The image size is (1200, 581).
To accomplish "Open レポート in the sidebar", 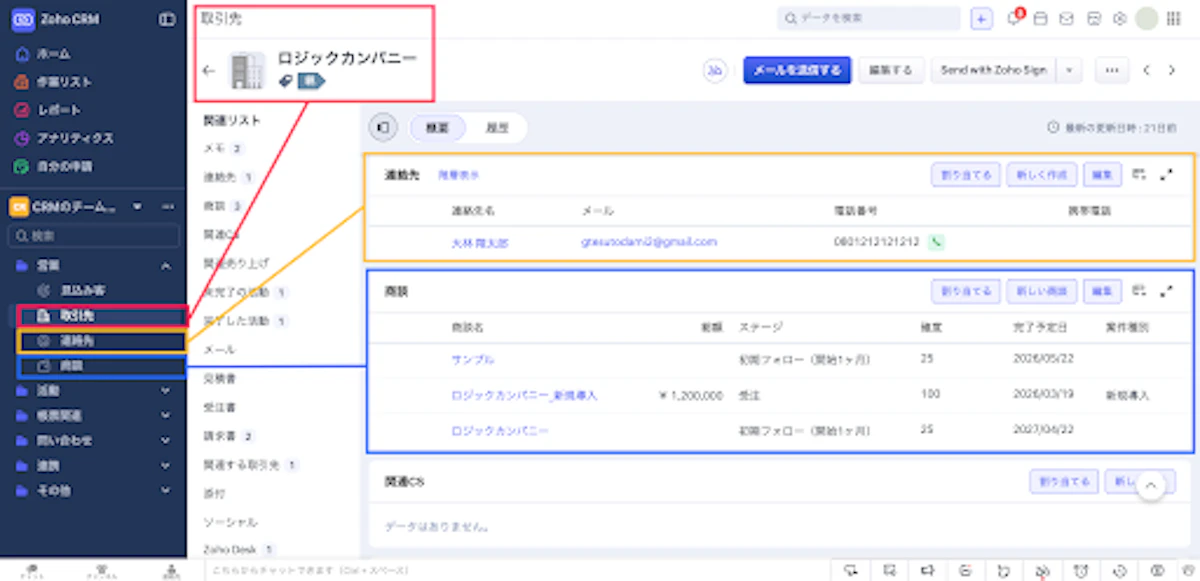I will [59, 110].
